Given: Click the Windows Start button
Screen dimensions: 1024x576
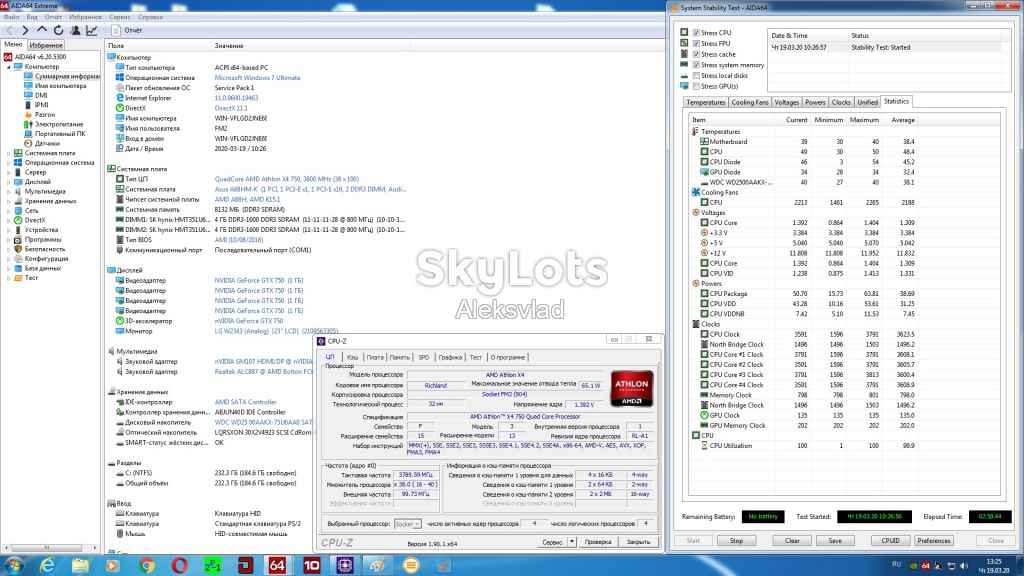Looking at the screenshot, I should click(x=14, y=565).
